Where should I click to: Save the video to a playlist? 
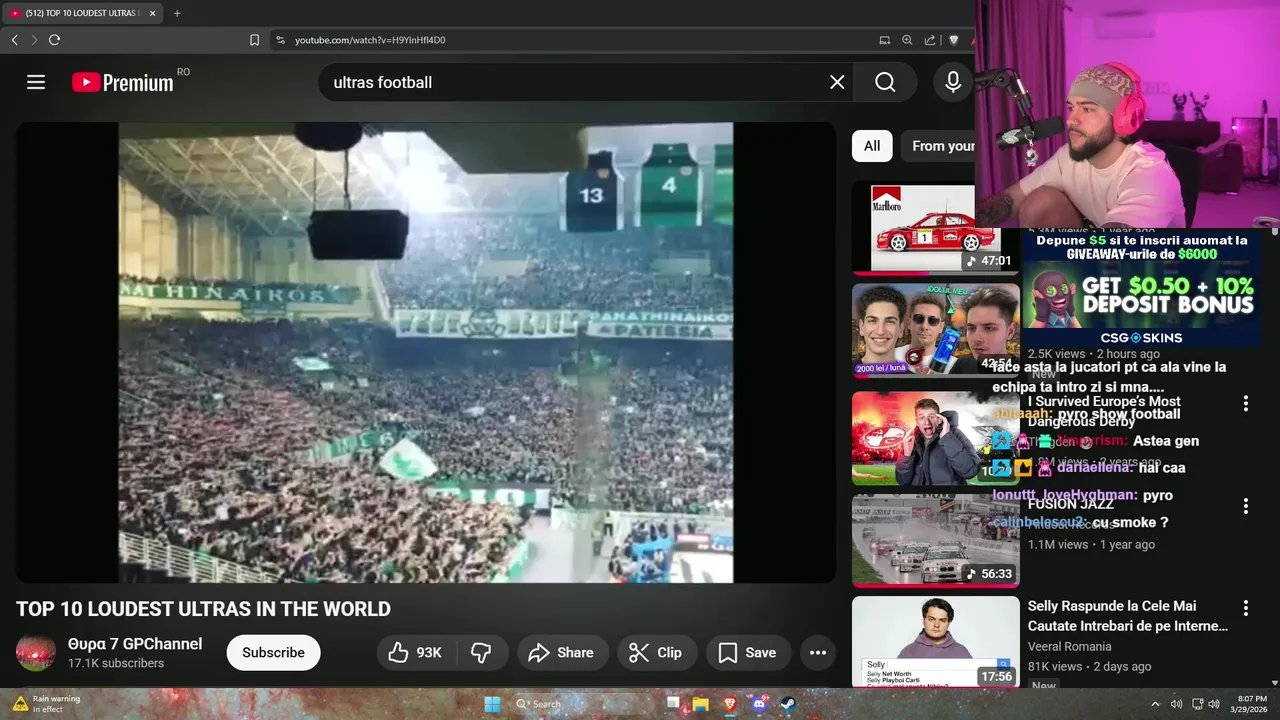(747, 653)
